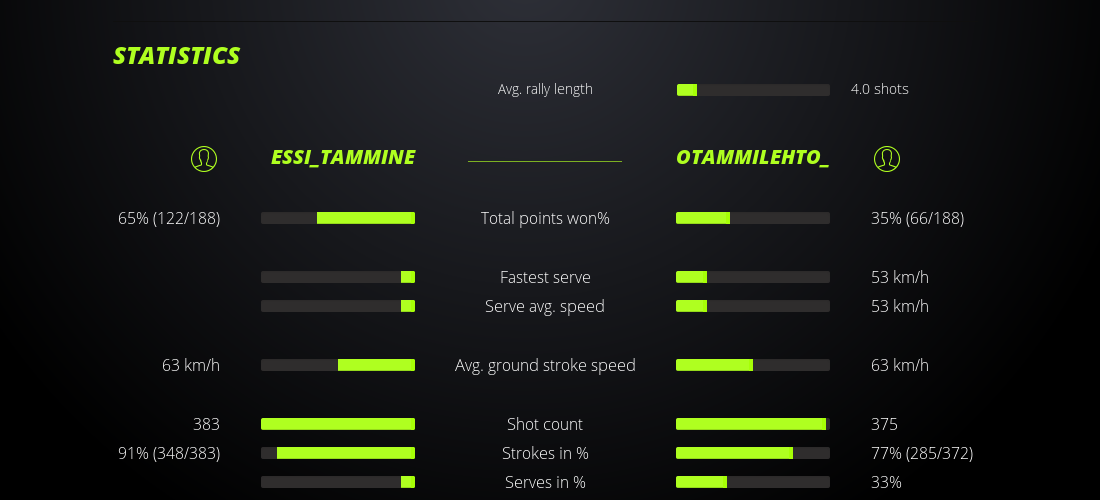The height and width of the screenshot is (500, 1100).
Task: Select the ESSI_TAMMINE player name
Action: (x=343, y=158)
